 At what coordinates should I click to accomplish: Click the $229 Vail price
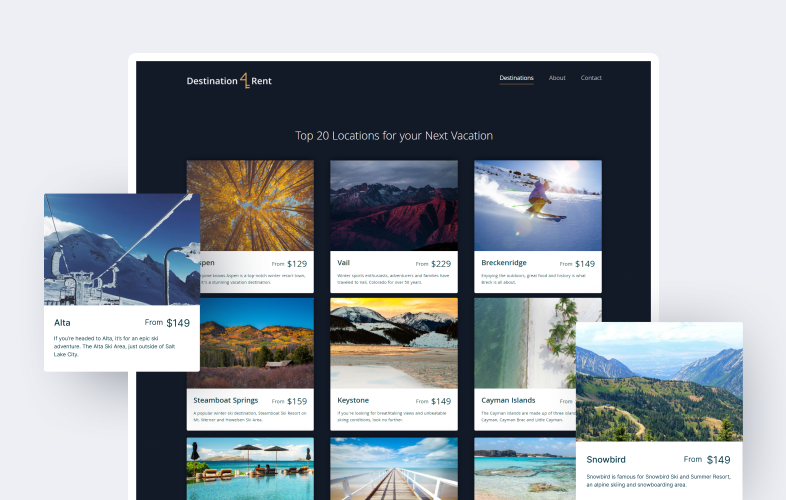click(441, 264)
